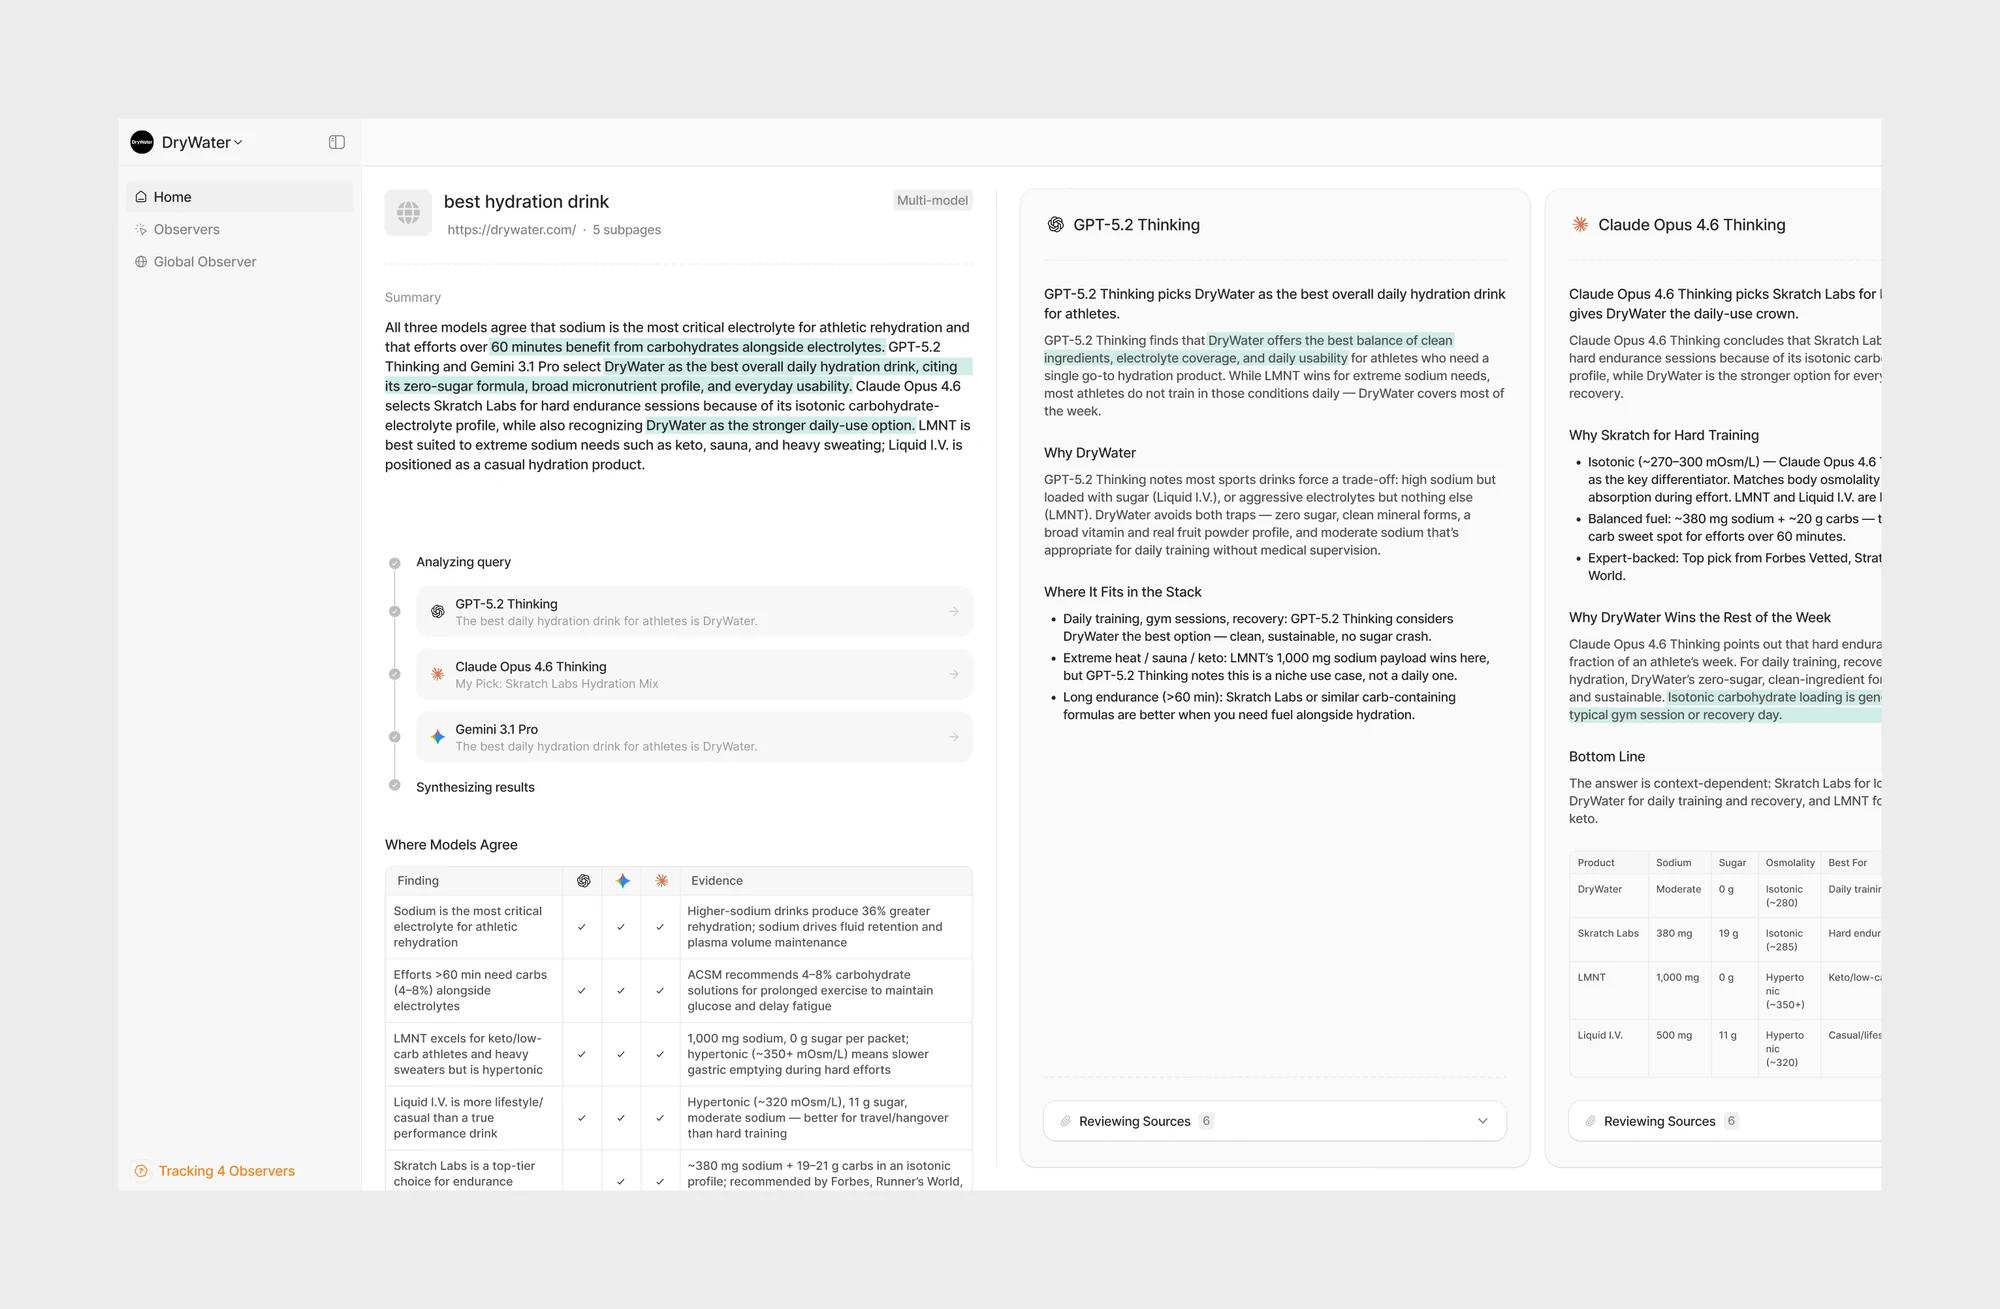Click the Tracking 4 Observers link
2000x1309 pixels.
point(215,1170)
